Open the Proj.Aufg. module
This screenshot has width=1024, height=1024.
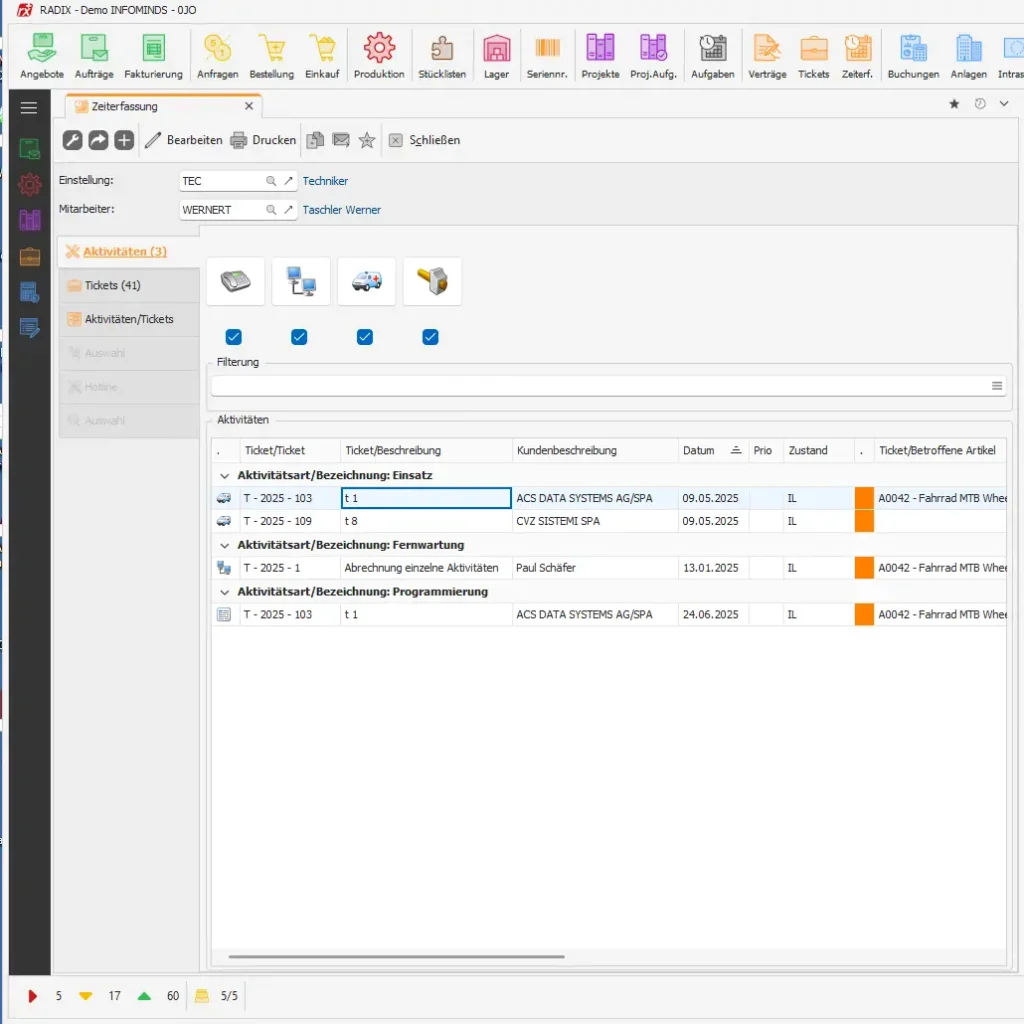click(653, 56)
